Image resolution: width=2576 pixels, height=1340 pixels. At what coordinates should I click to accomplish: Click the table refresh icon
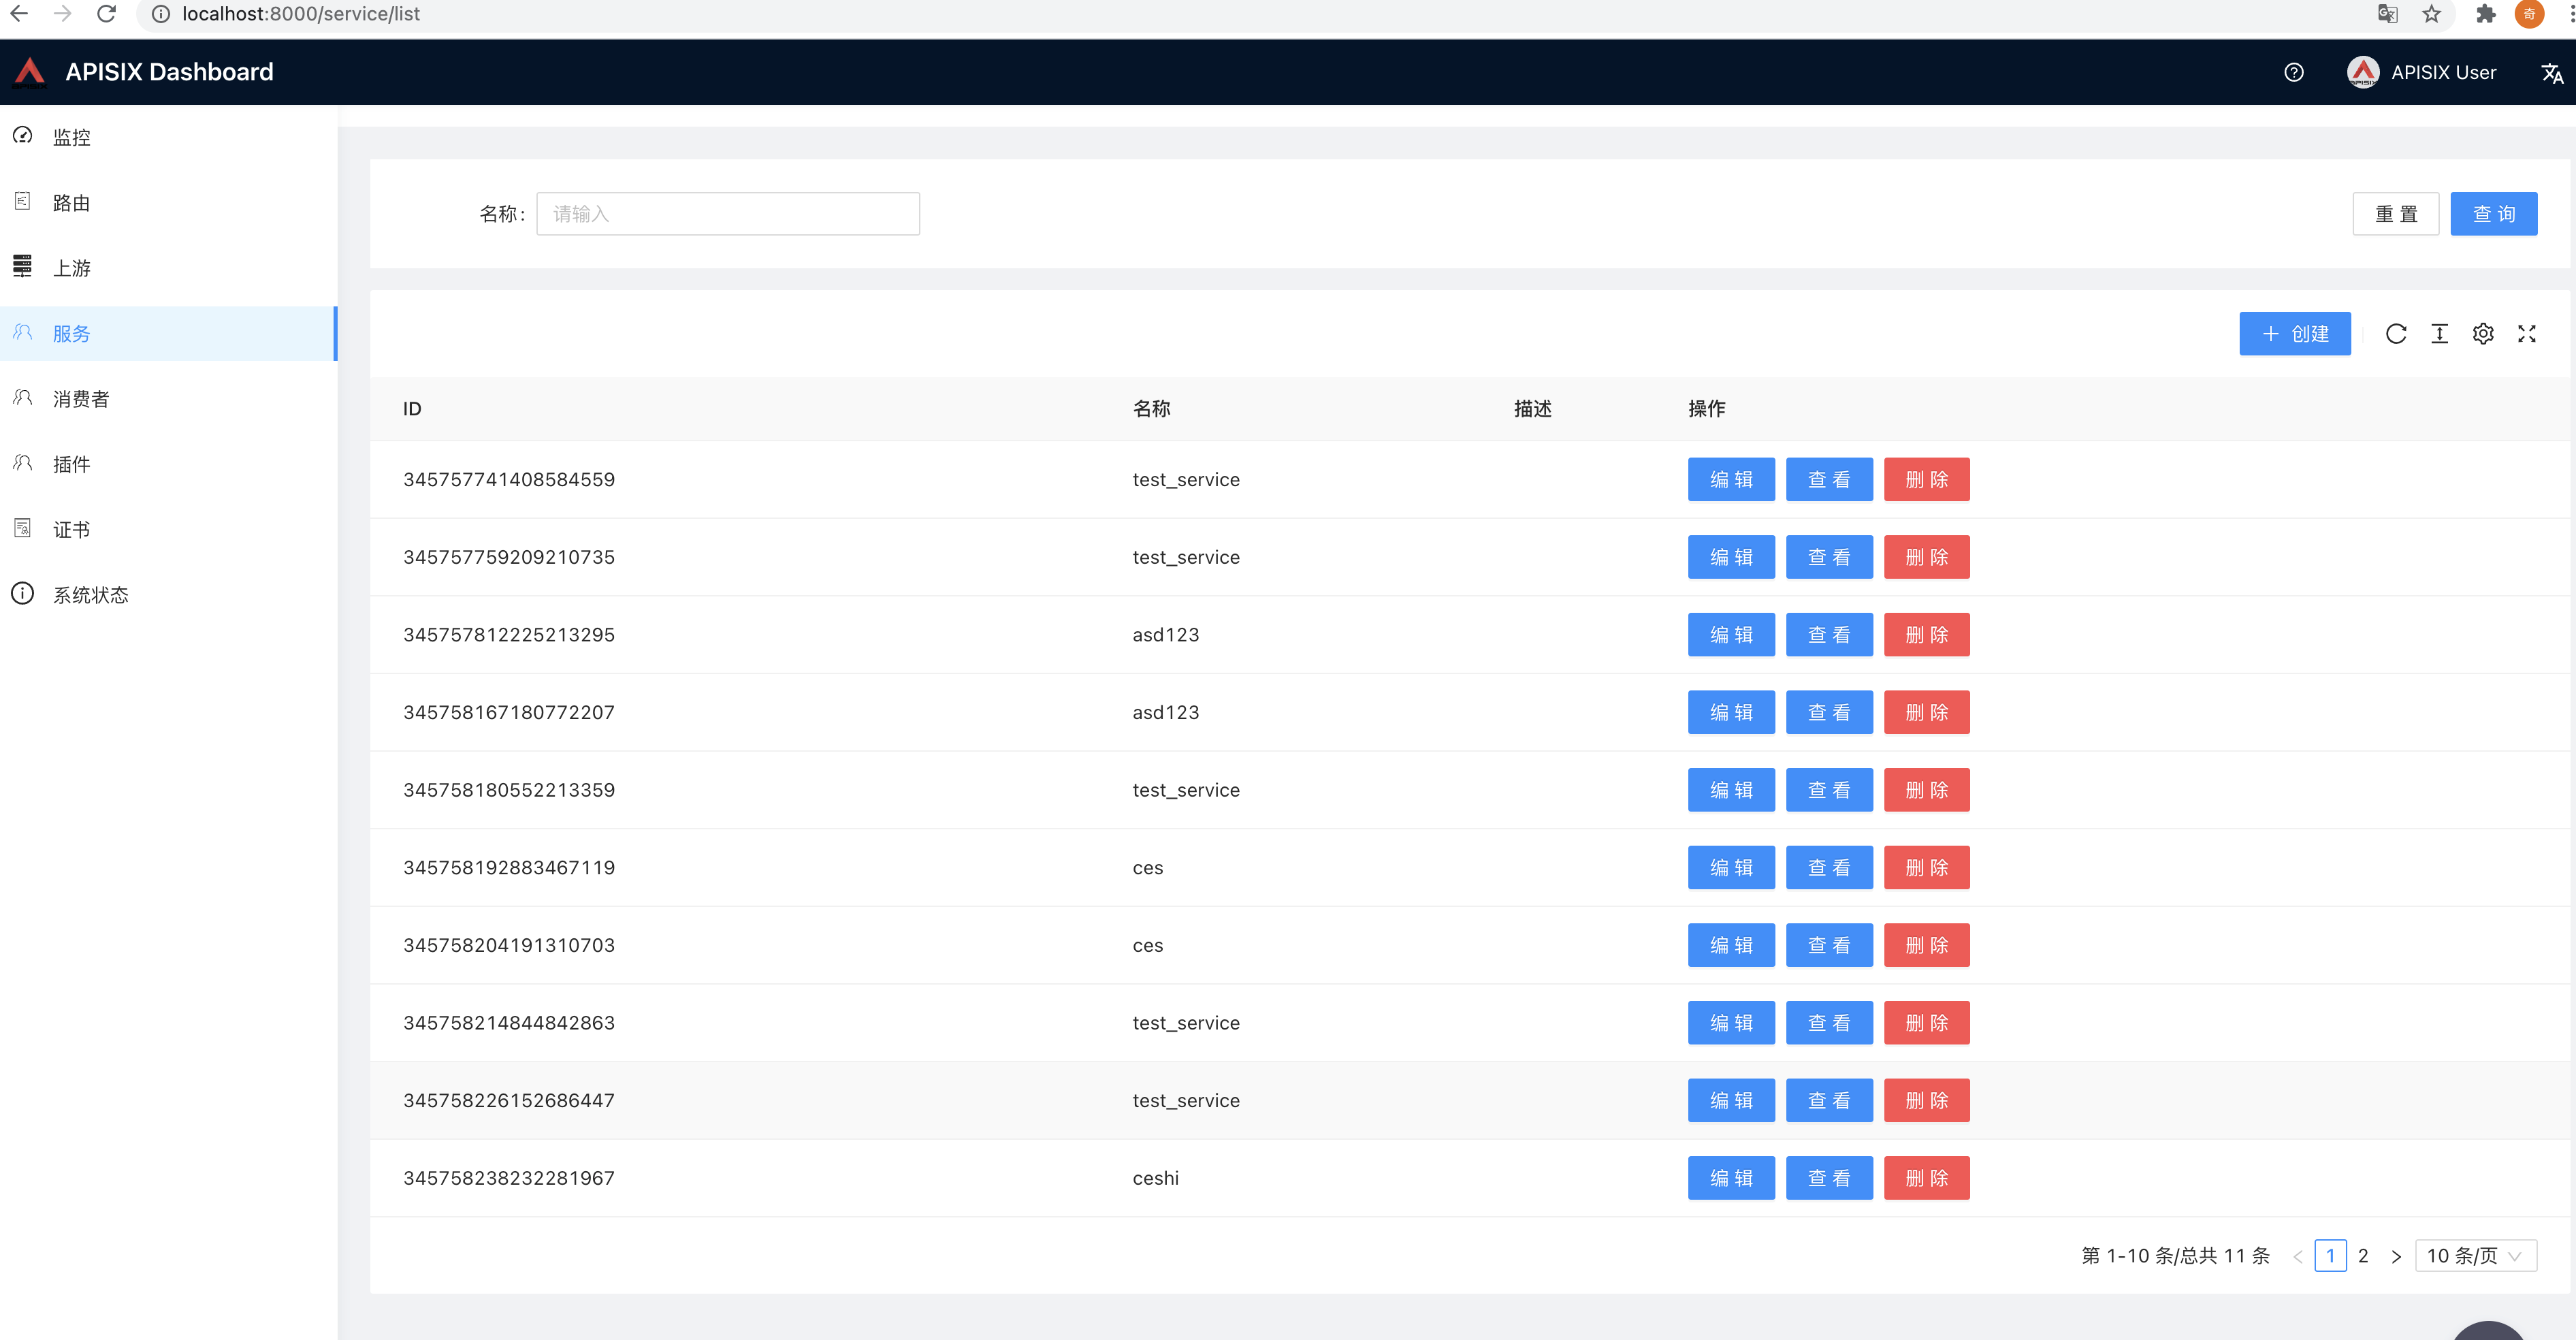2395,334
